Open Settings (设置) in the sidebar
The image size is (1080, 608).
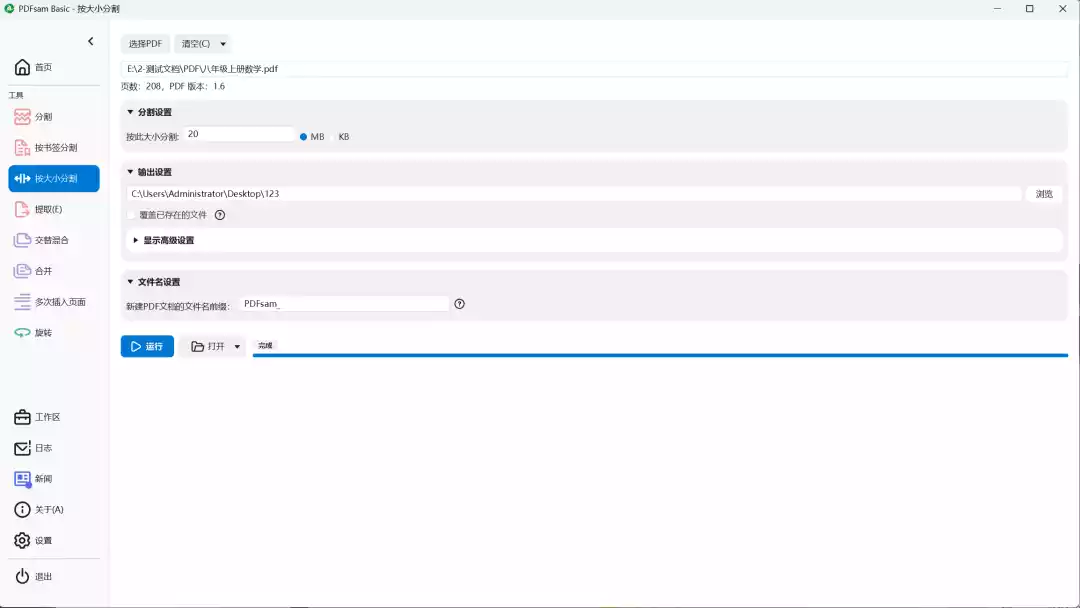[x=22, y=540]
